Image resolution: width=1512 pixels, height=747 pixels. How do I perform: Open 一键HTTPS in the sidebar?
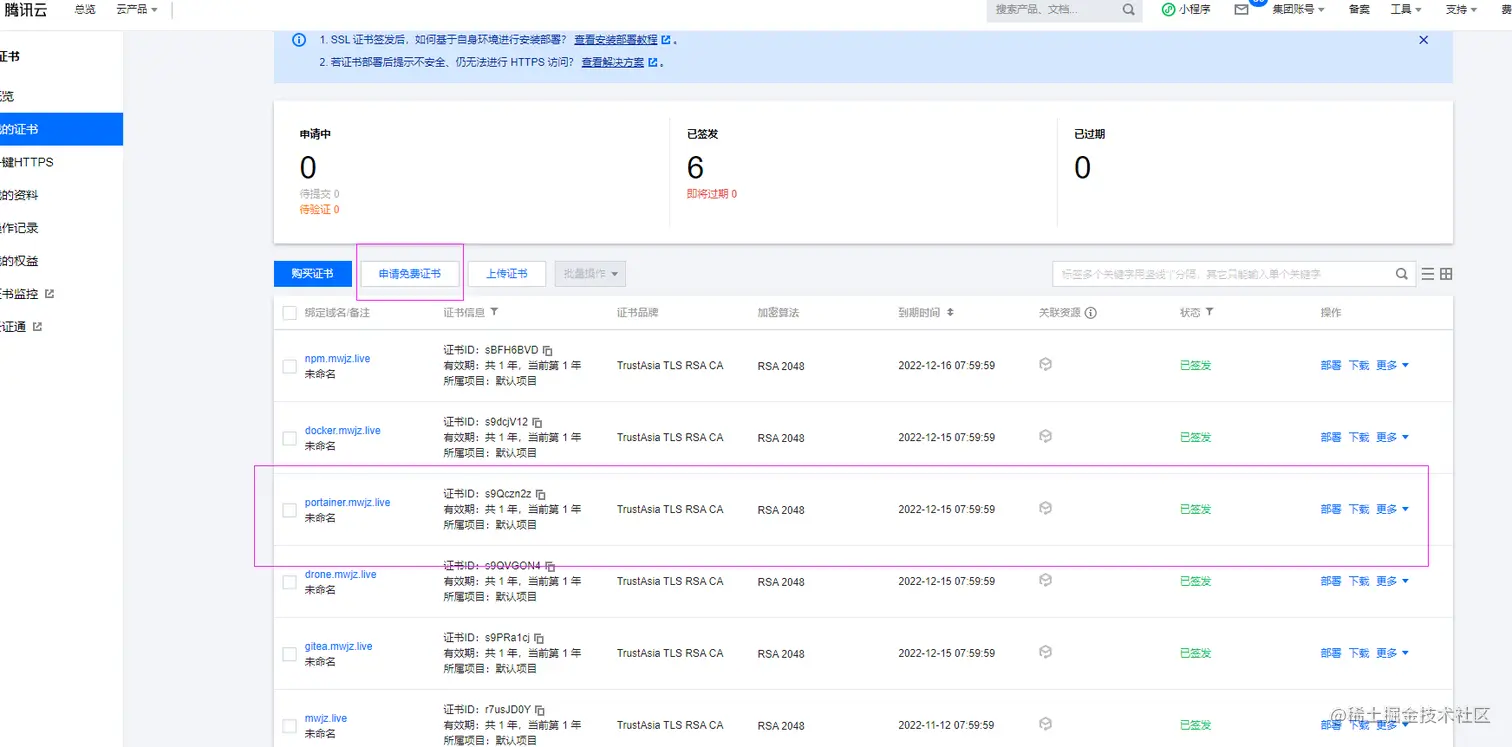[x=61, y=162]
